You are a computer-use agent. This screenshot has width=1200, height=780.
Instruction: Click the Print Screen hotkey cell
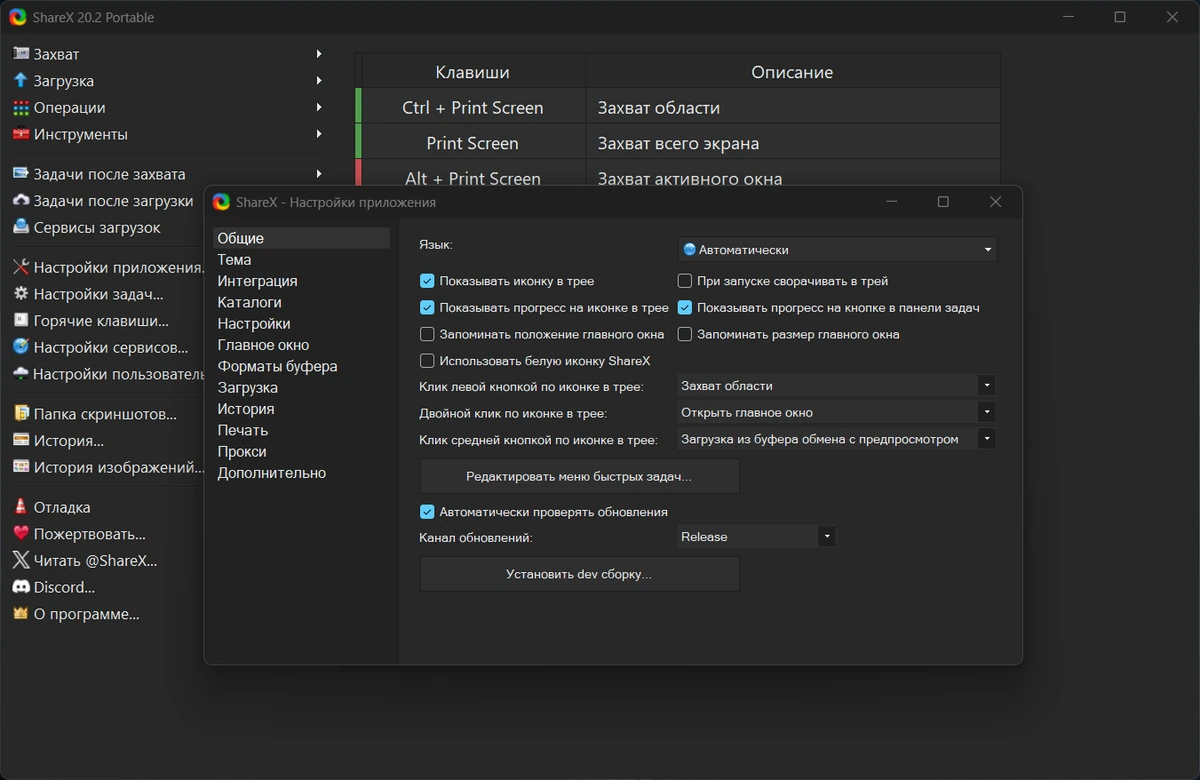tap(473, 143)
